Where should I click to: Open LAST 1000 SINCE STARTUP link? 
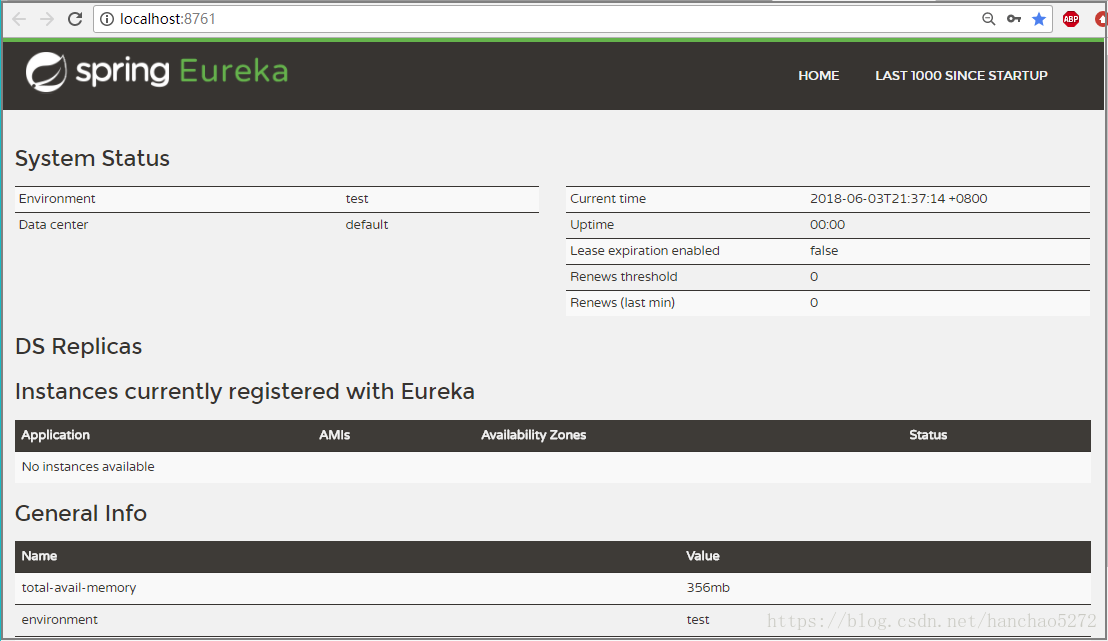961,76
